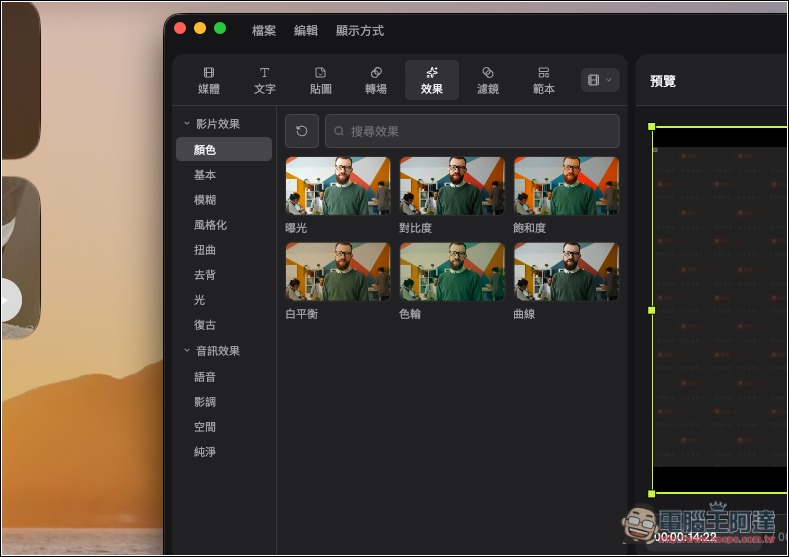The width and height of the screenshot is (789, 557).
Task: Click the top-left preview frame handle
Action: tap(652, 127)
